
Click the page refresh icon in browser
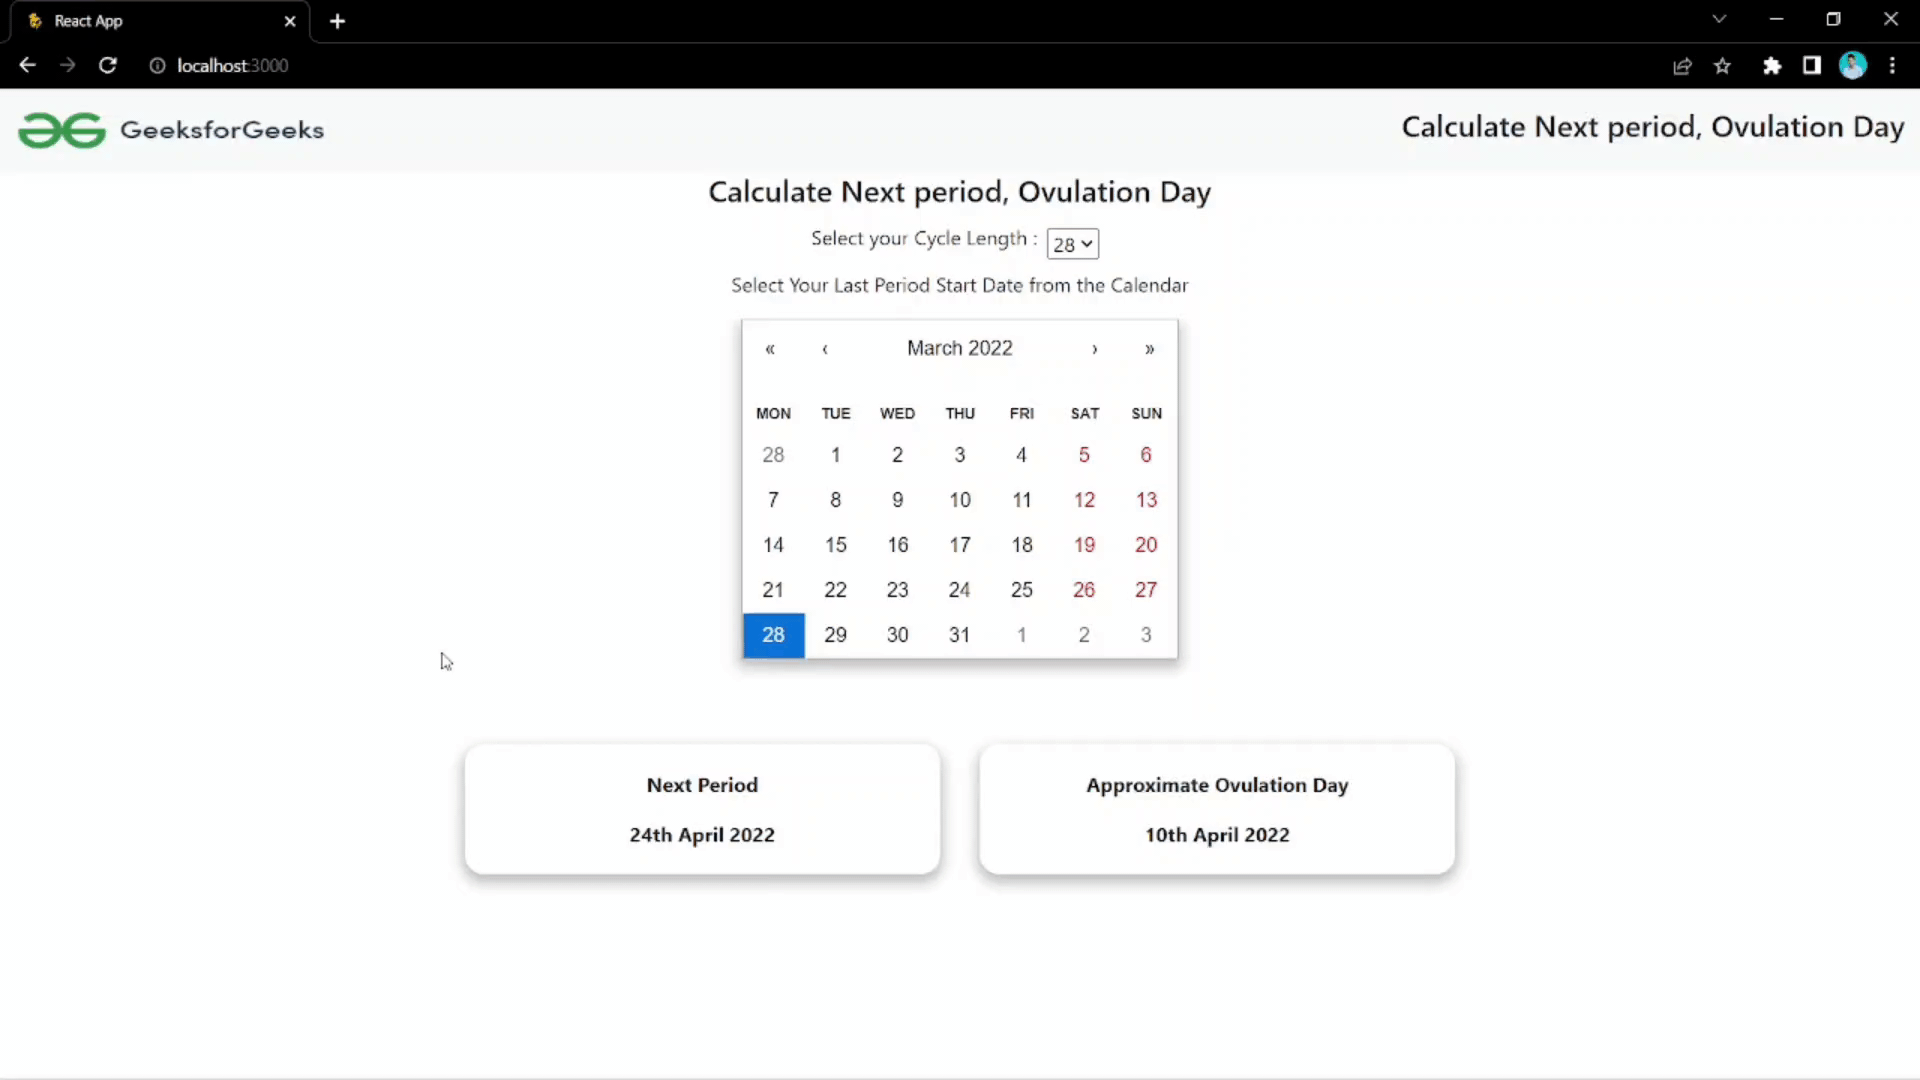point(108,66)
